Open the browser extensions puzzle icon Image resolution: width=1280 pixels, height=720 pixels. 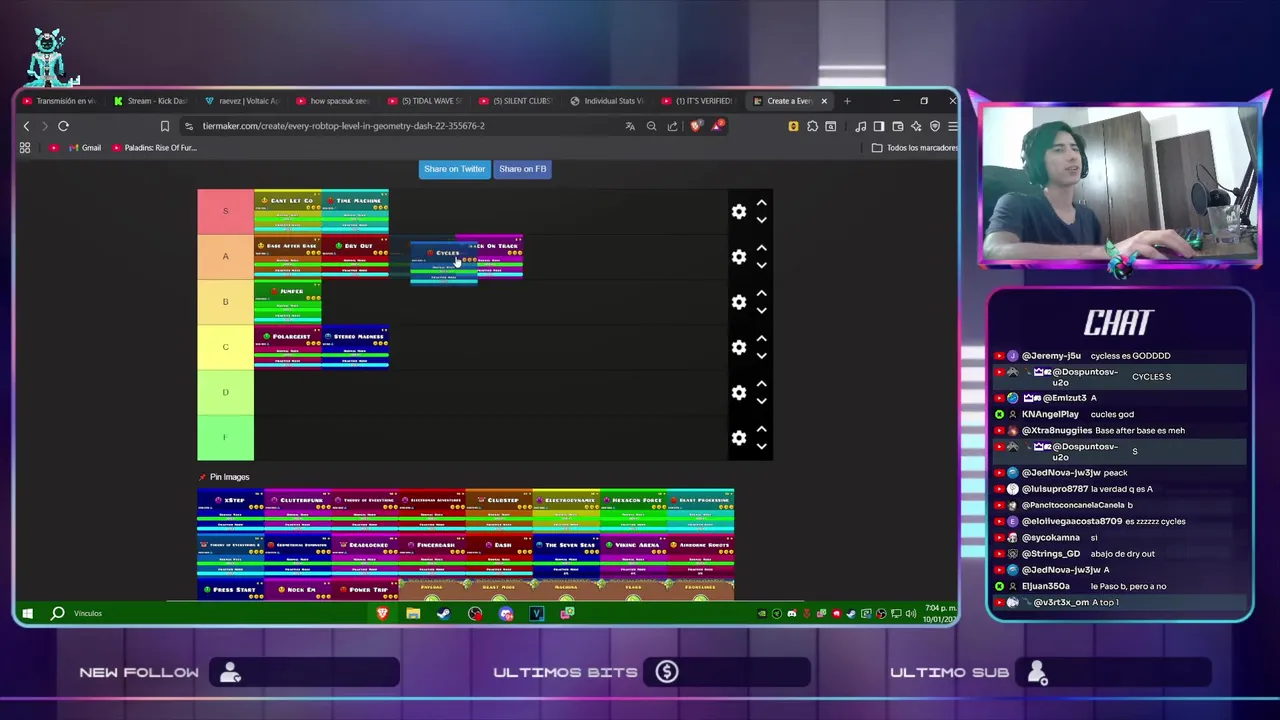(x=812, y=126)
